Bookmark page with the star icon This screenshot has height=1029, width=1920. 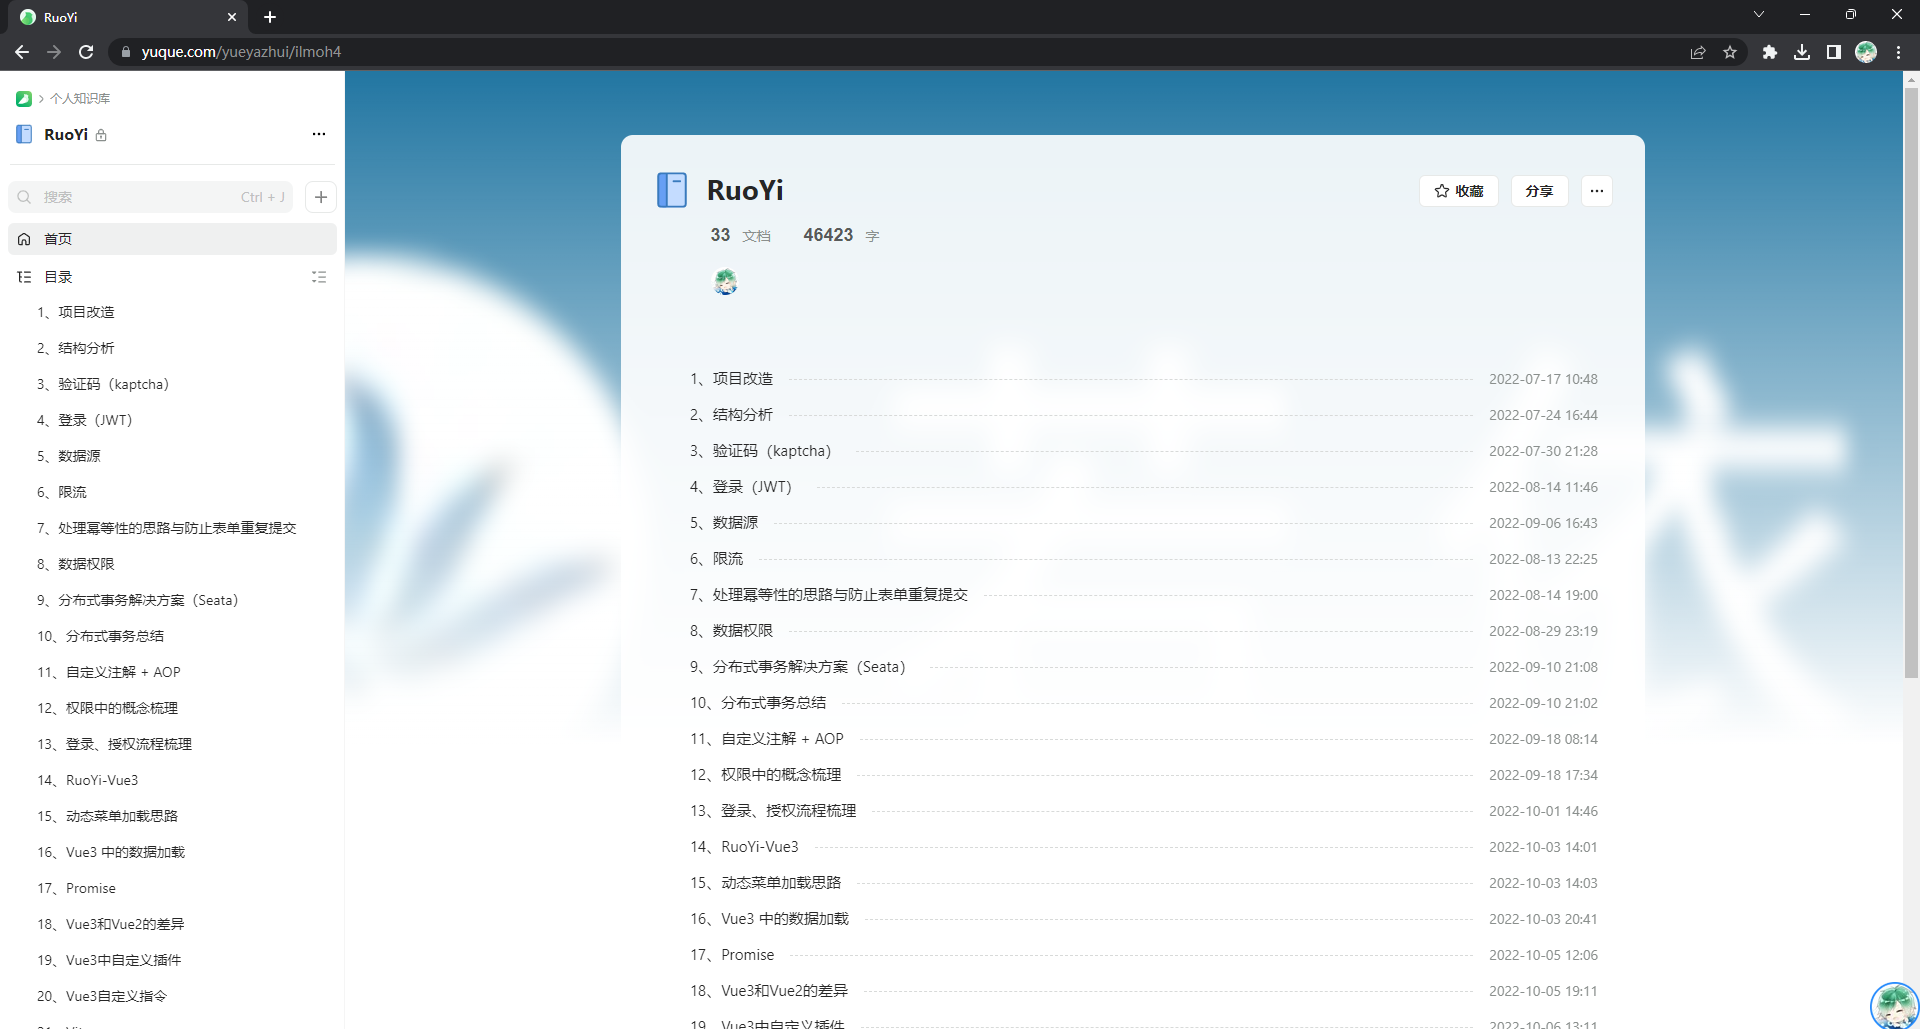1730,52
